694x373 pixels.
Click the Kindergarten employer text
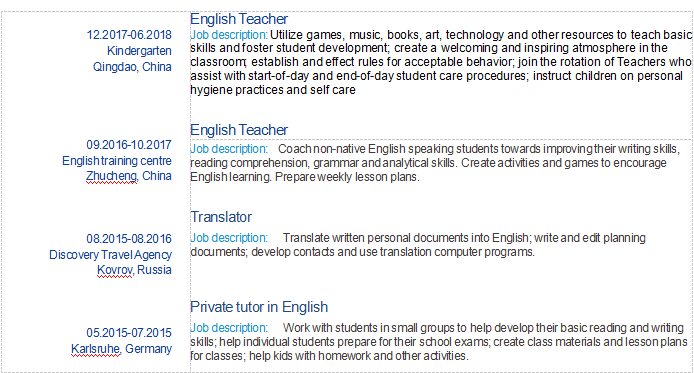pos(139,51)
